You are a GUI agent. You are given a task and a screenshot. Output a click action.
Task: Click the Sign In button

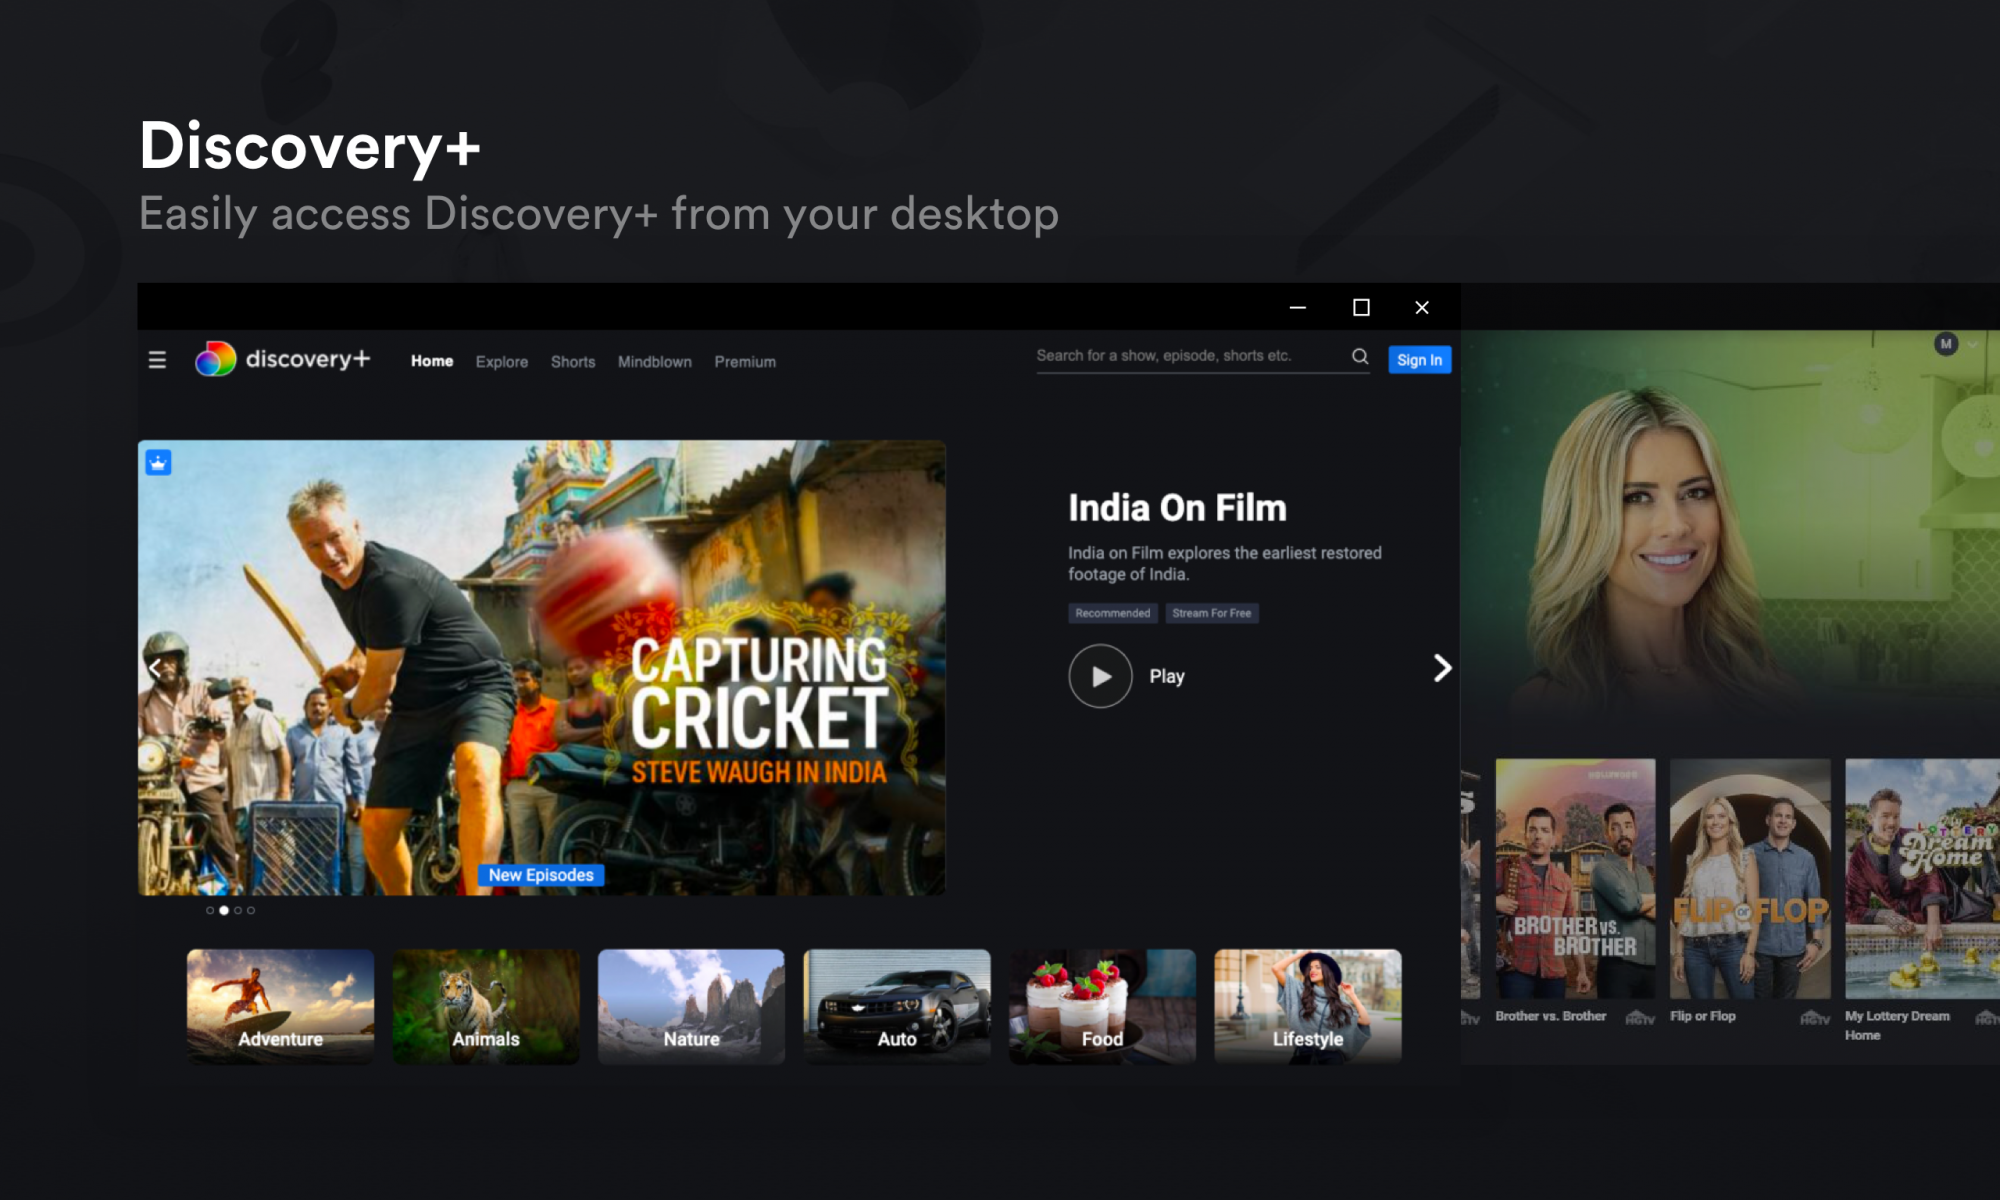[1419, 360]
